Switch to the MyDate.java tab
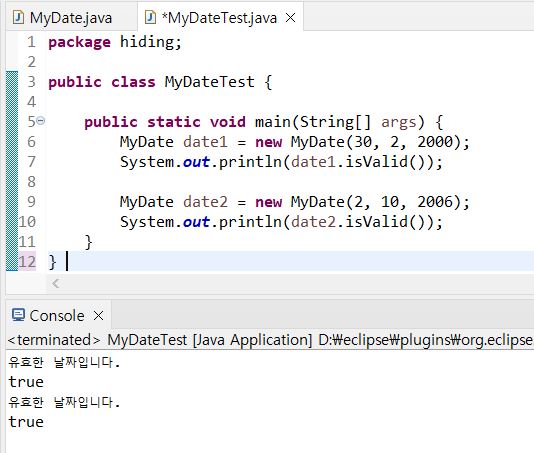The height and width of the screenshot is (453, 534). pos(71,18)
